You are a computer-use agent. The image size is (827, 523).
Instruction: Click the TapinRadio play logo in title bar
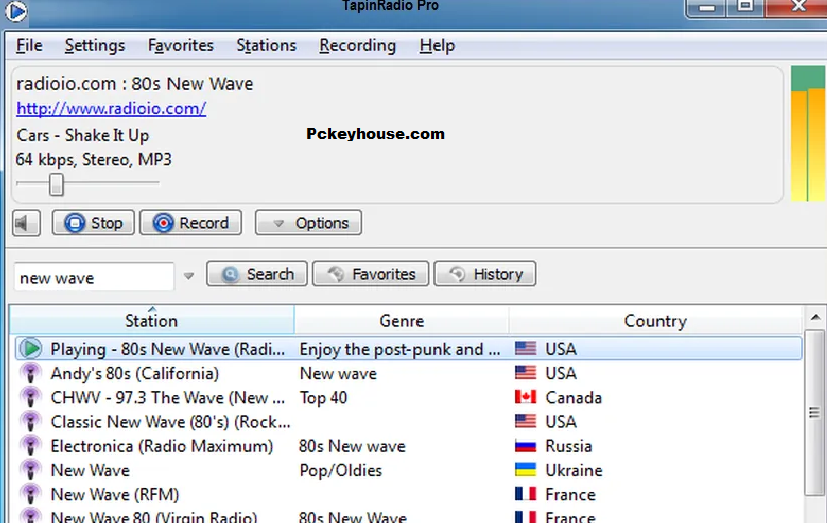click(x=16, y=11)
